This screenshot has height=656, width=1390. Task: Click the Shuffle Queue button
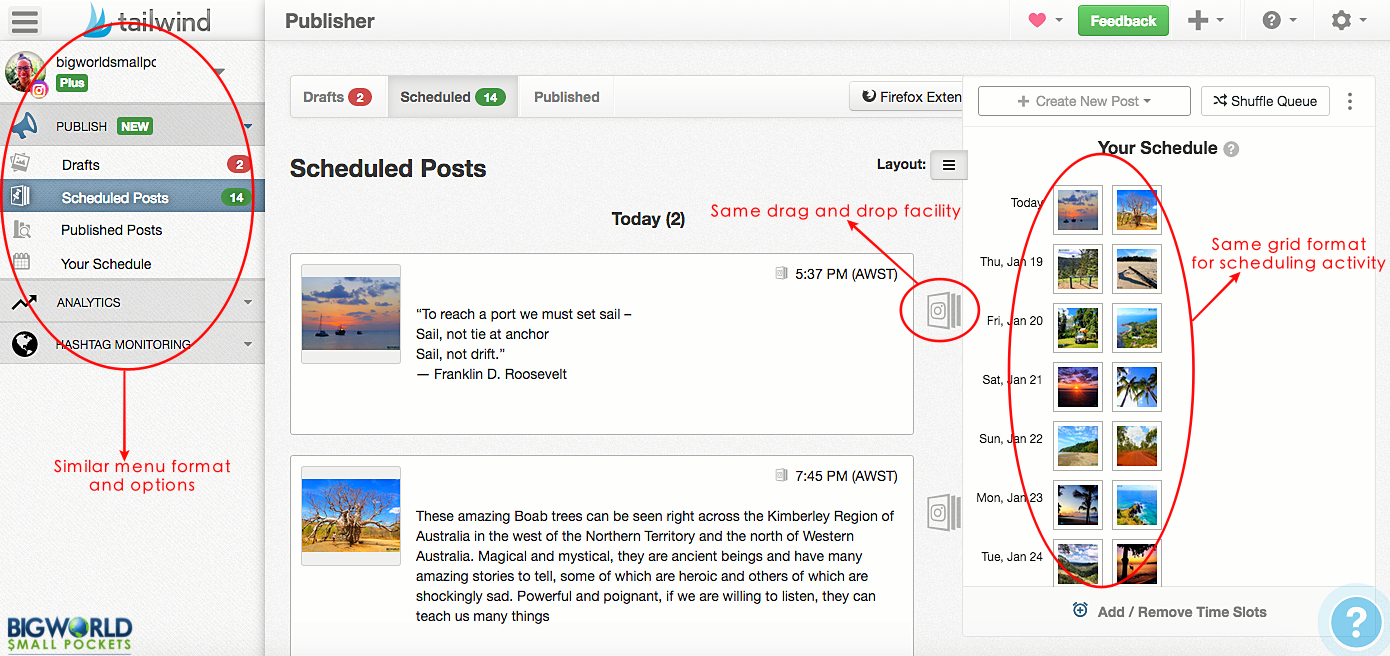[x=1265, y=101]
